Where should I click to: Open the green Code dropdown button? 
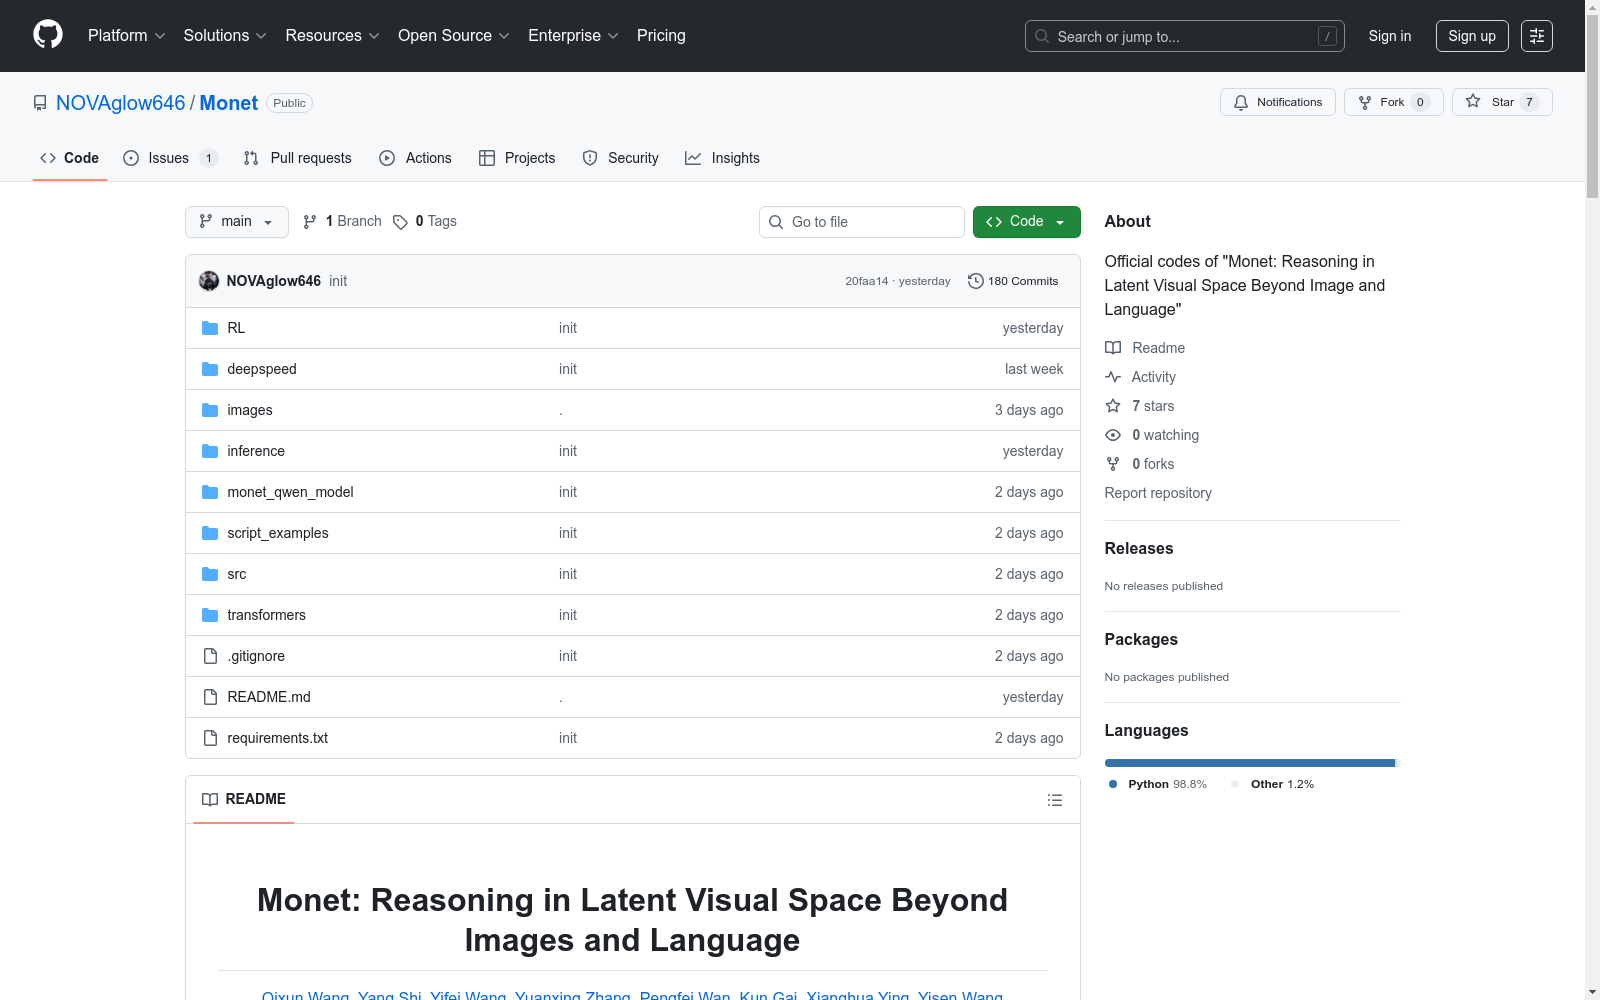(x=1026, y=222)
